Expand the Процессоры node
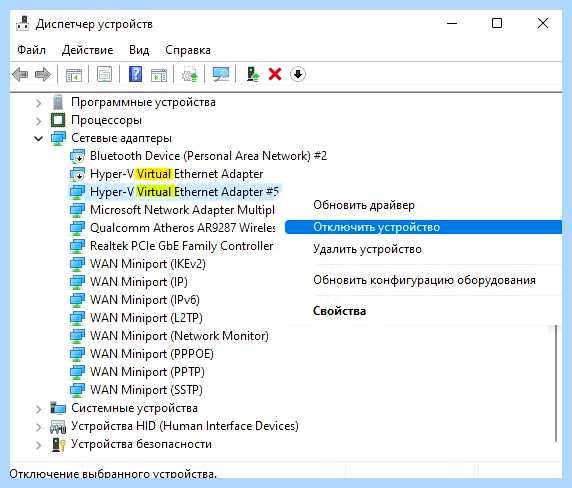This screenshot has width=572, height=488. click(38, 121)
